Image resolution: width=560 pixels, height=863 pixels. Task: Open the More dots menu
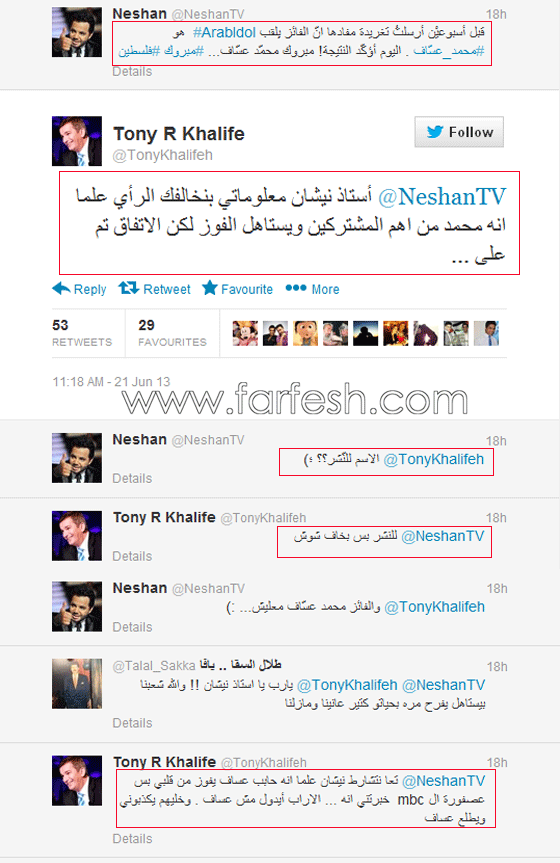[296, 287]
